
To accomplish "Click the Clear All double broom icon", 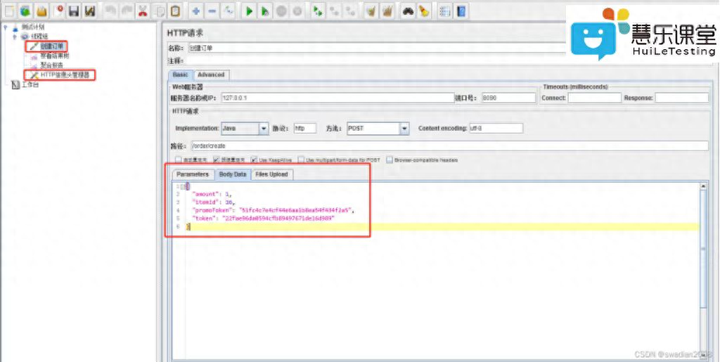I will click(x=387, y=11).
